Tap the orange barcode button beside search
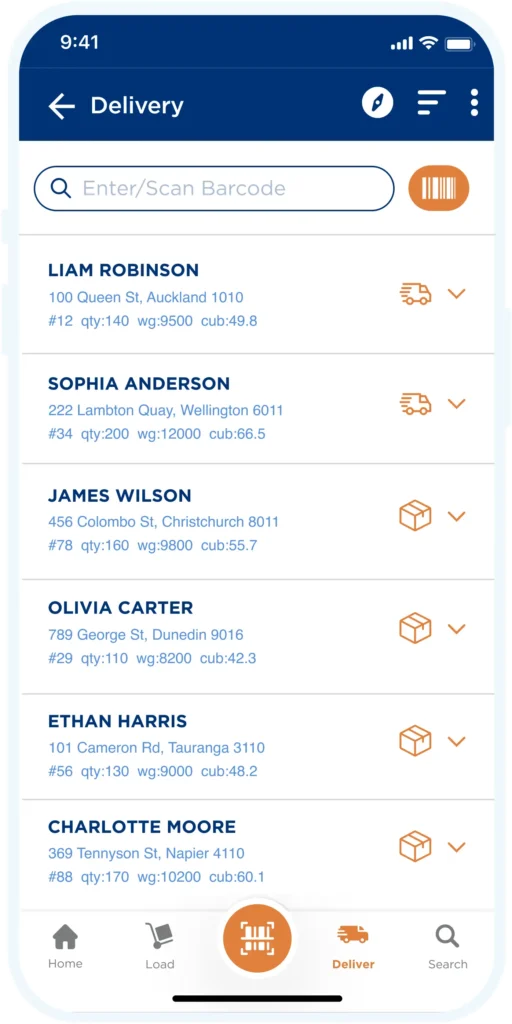Viewport: 512px width, 1024px height. (x=439, y=188)
